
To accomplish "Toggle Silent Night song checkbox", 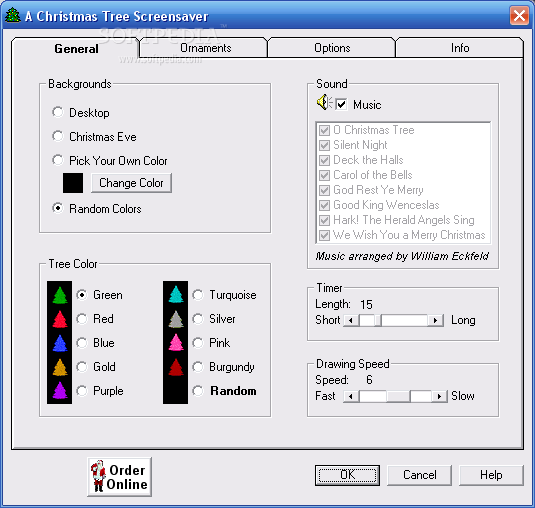I will pyautogui.click(x=324, y=145).
